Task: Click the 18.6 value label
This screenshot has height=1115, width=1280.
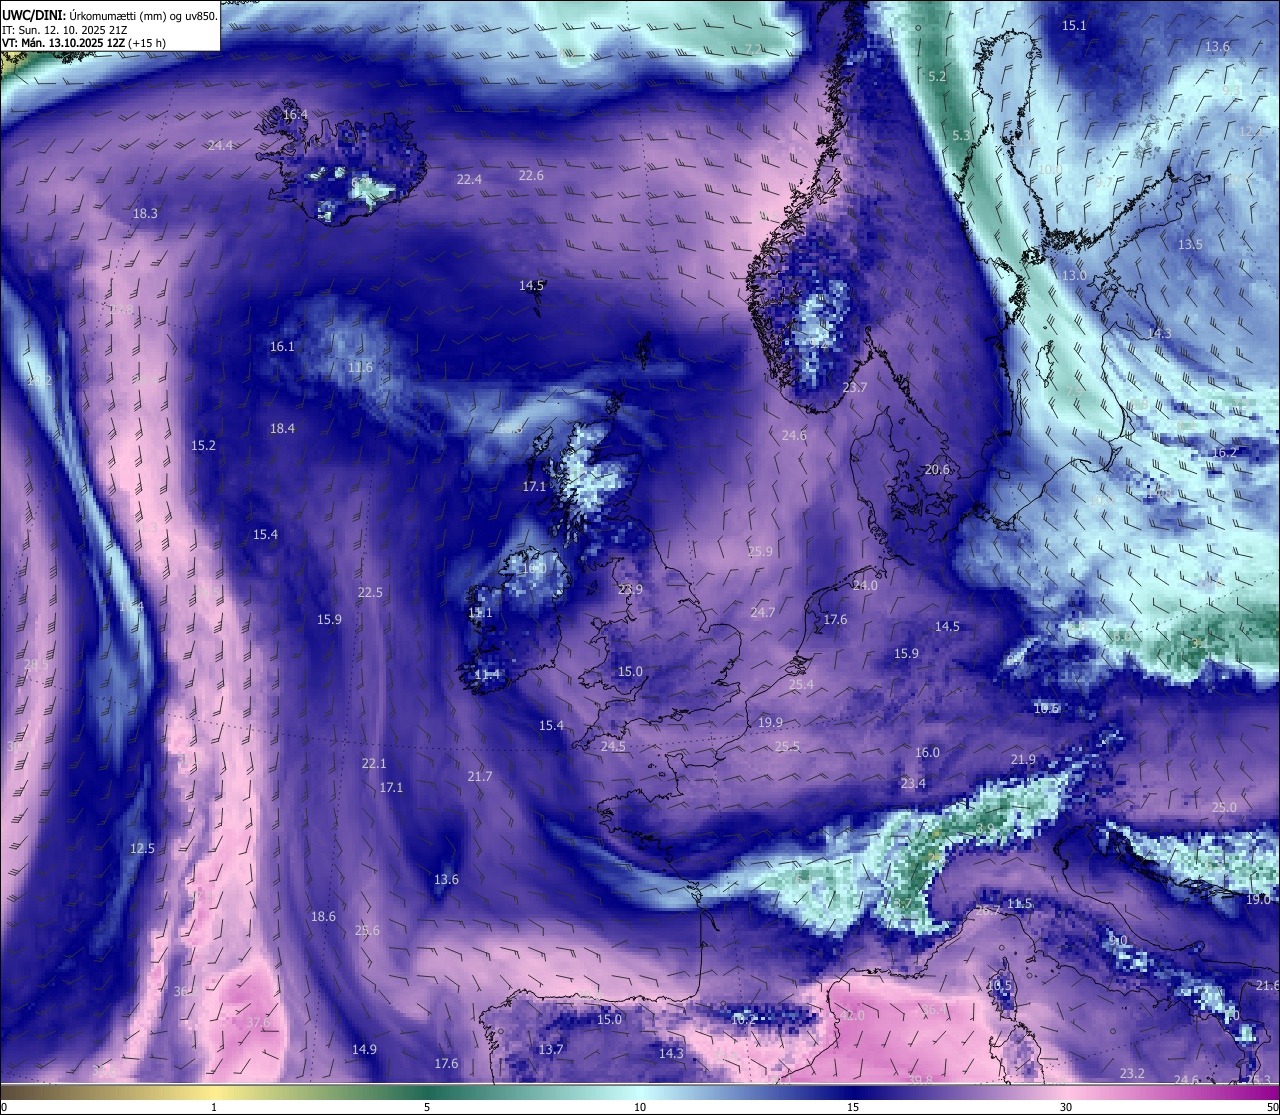Action: click(323, 916)
